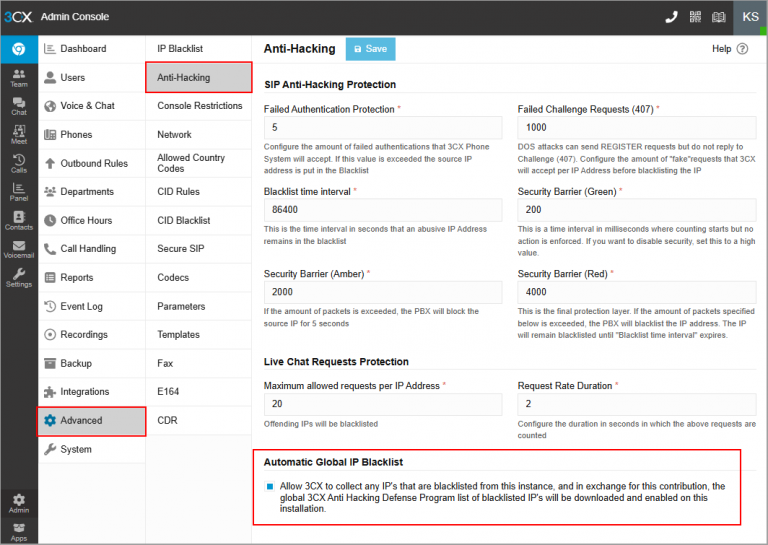
Task: Select Anti-Hacking submenu
Action: (199, 77)
